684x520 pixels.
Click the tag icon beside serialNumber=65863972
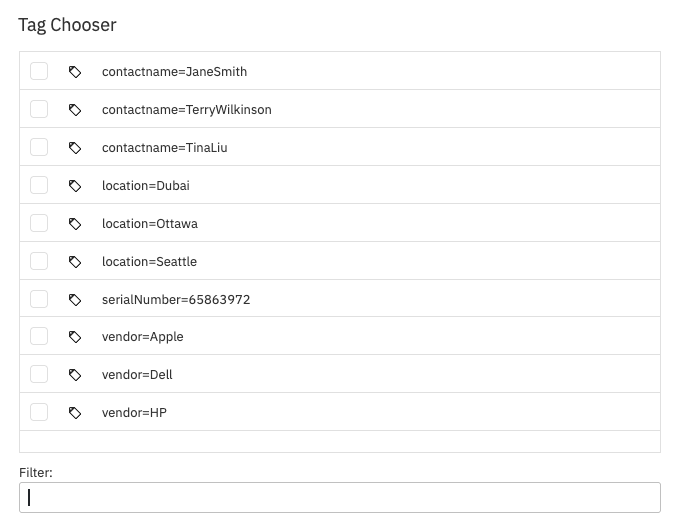(75, 300)
